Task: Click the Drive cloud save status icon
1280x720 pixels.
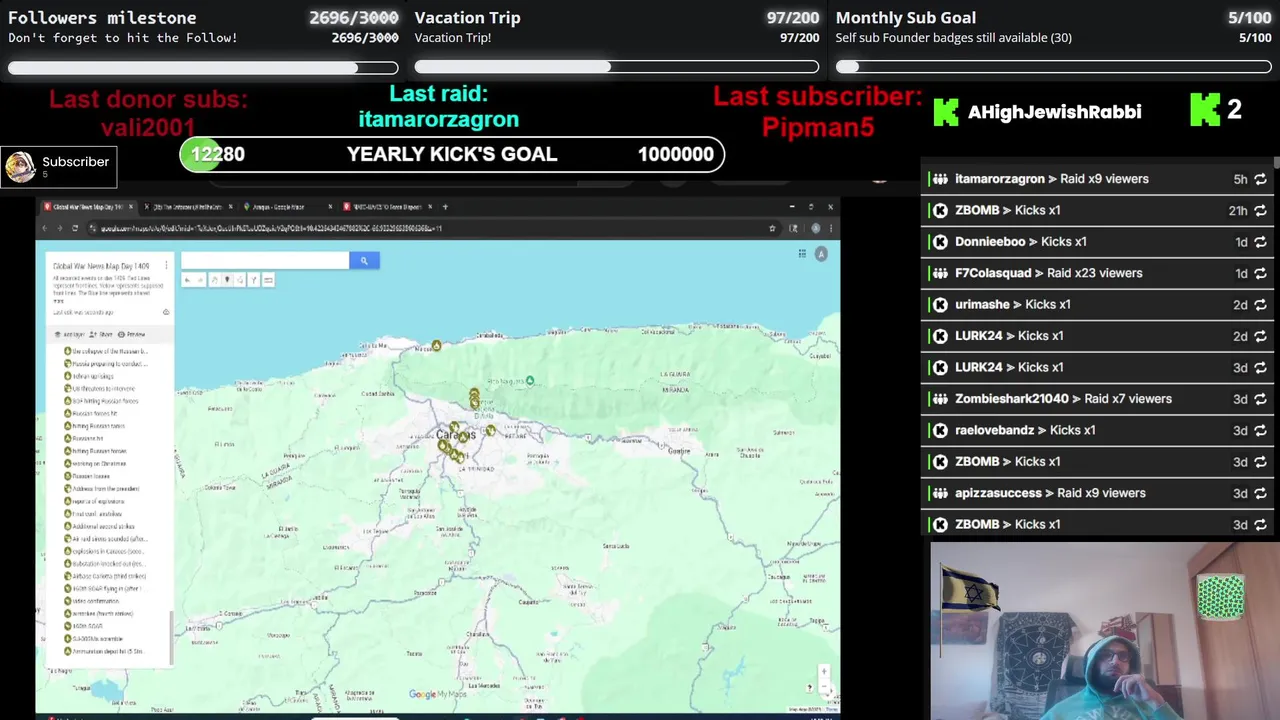Action: [x=166, y=312]
